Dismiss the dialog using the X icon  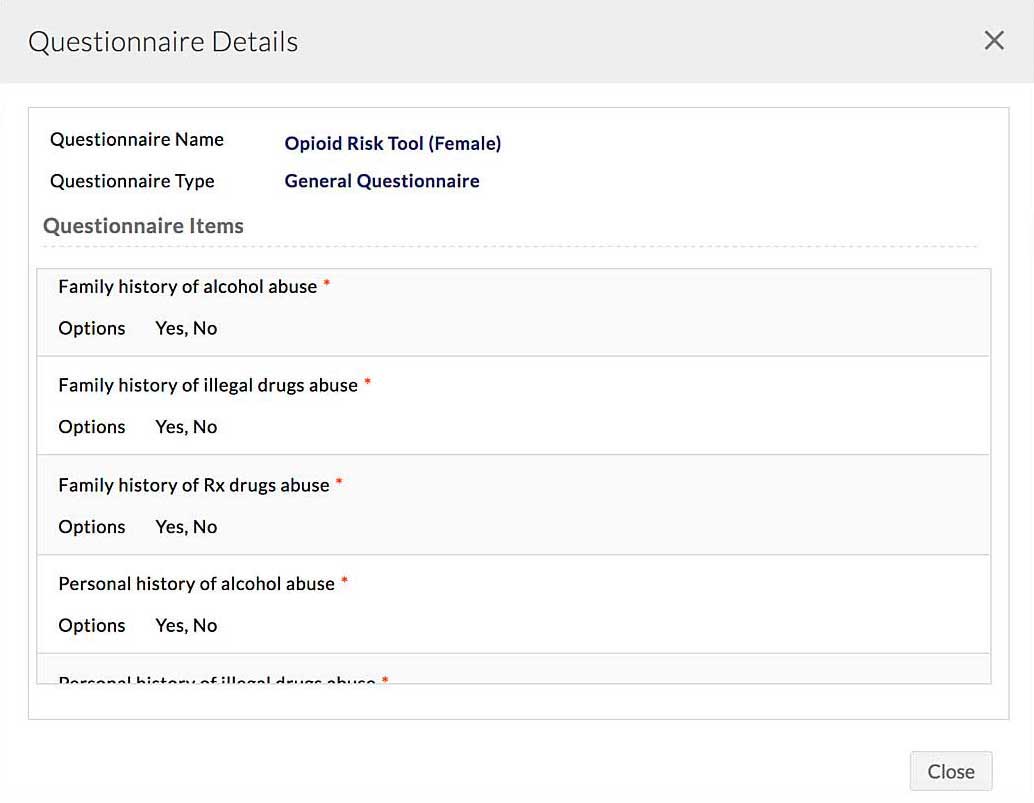pyautogui.click(x=994, y=40)
